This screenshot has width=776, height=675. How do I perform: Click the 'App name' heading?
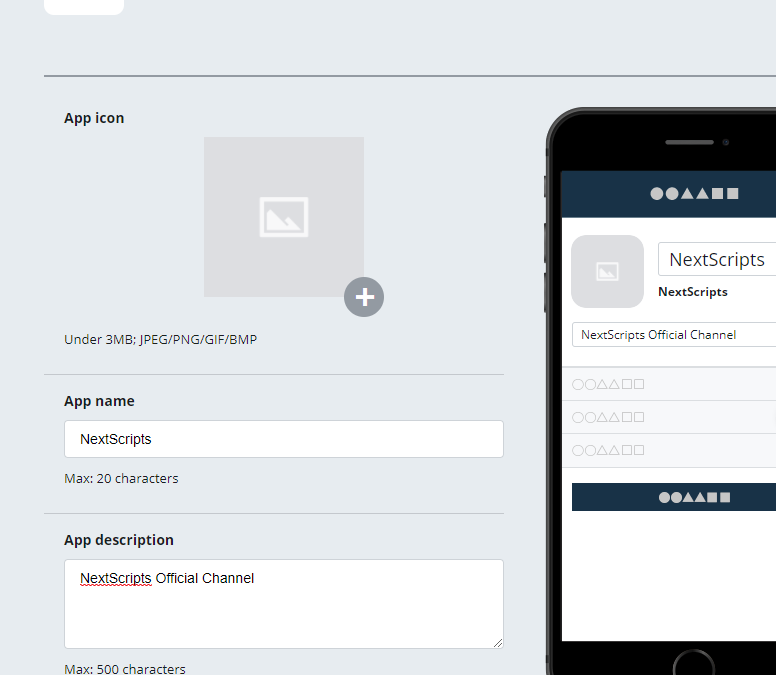coord(99,401)
